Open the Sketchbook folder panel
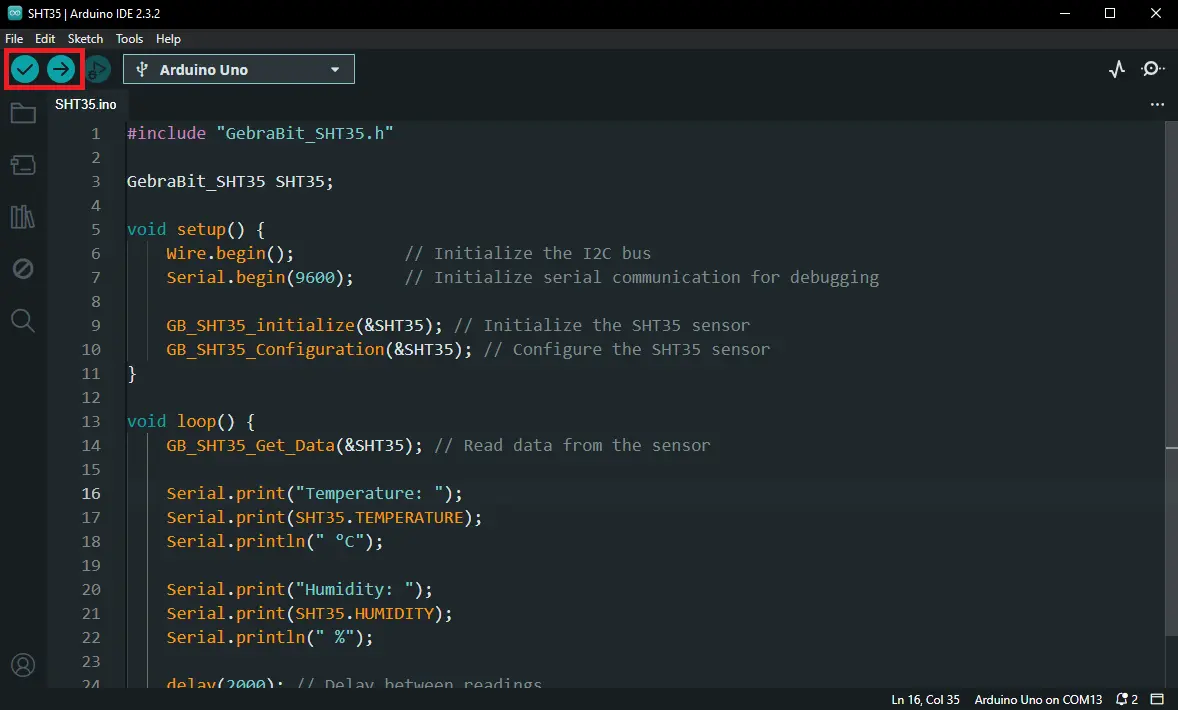Image resolution: width=1178 pixels, height=710 pixels. (x=23, y=113)
